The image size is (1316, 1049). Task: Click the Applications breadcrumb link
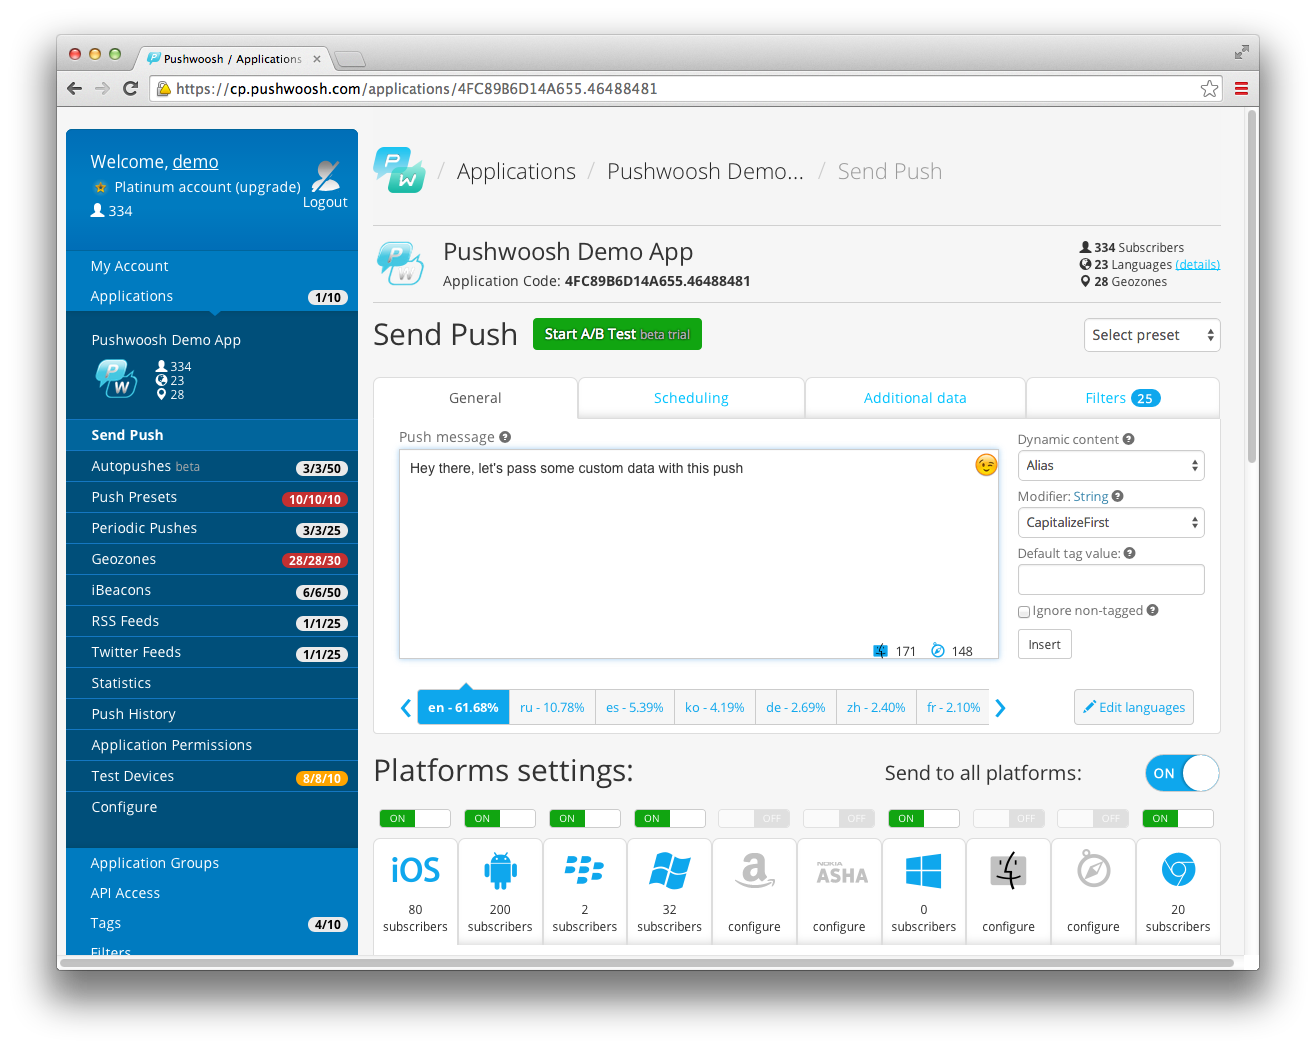(x=516, y=171)
